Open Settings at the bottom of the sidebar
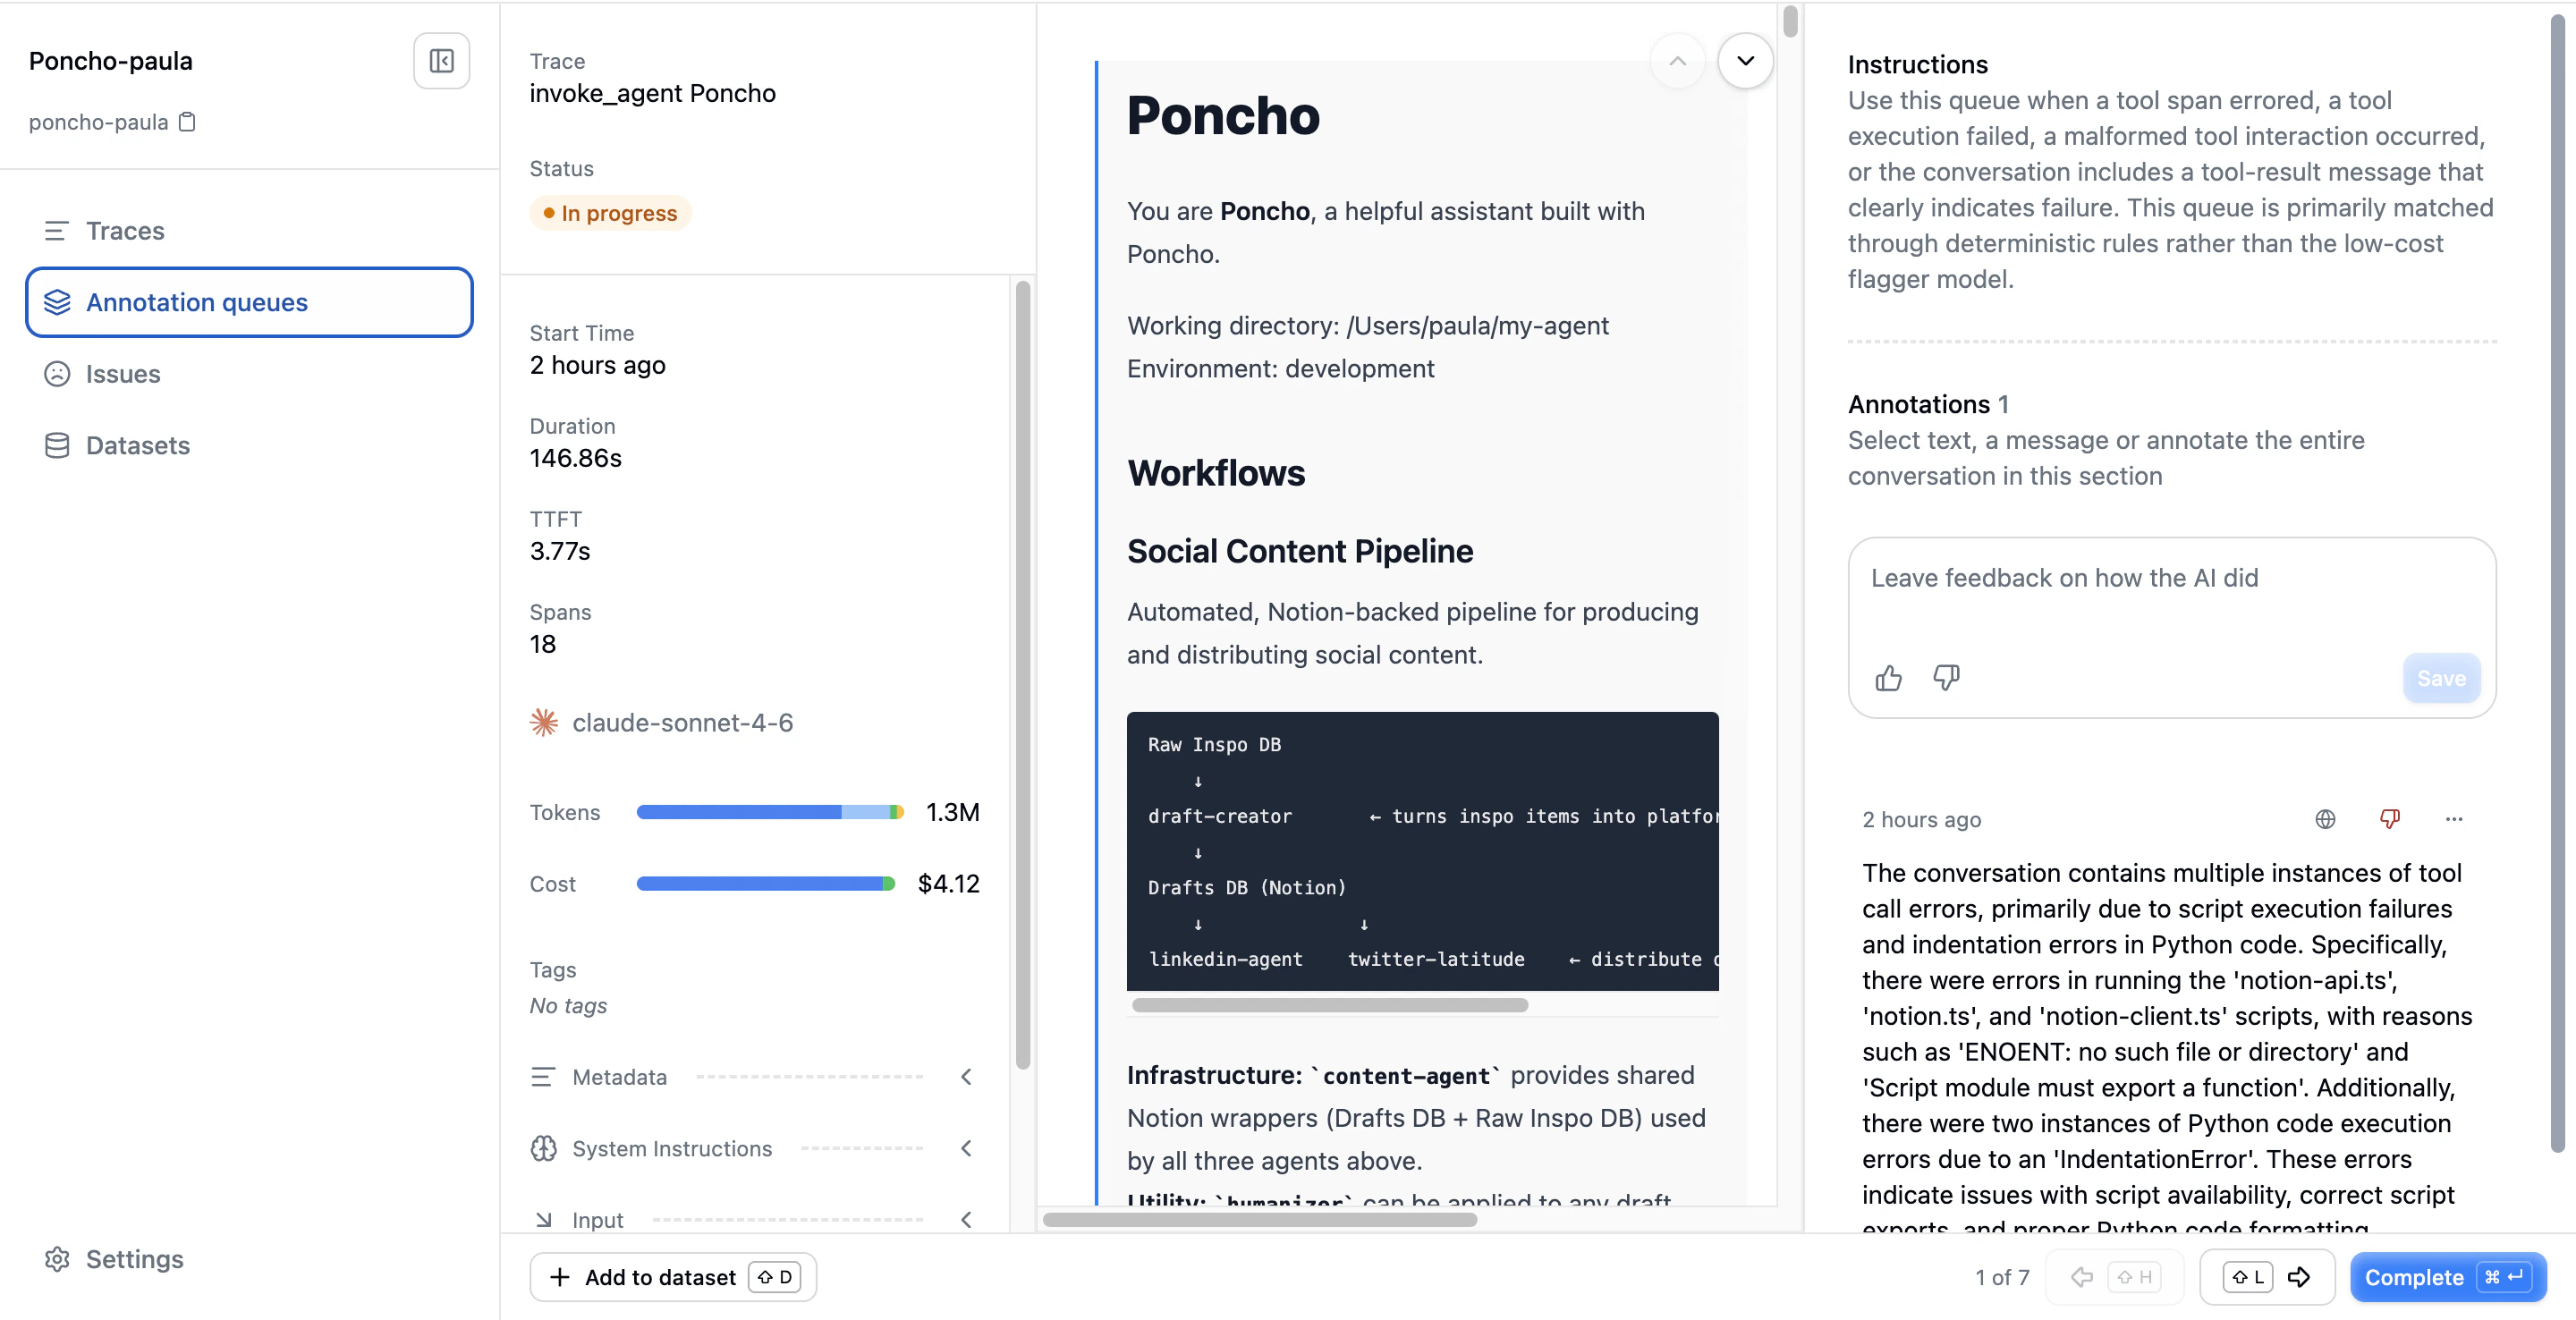 (112, 1259)
